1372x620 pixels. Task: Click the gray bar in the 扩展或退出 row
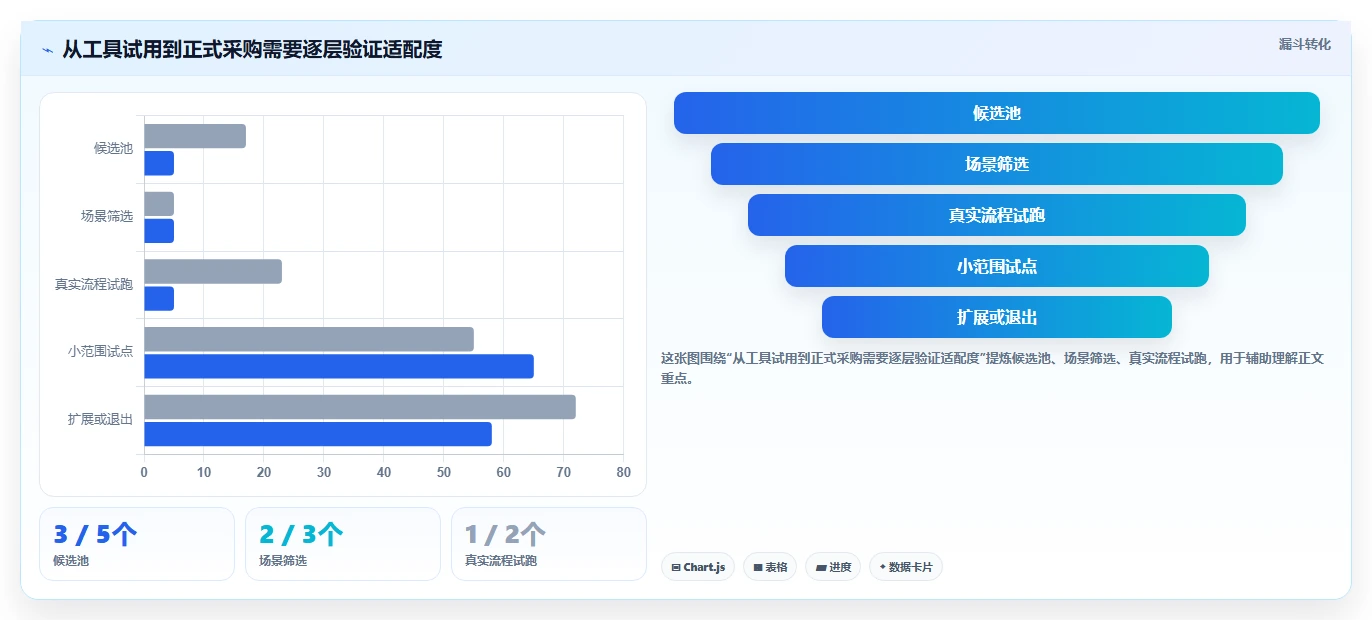(x=360, y=407)
